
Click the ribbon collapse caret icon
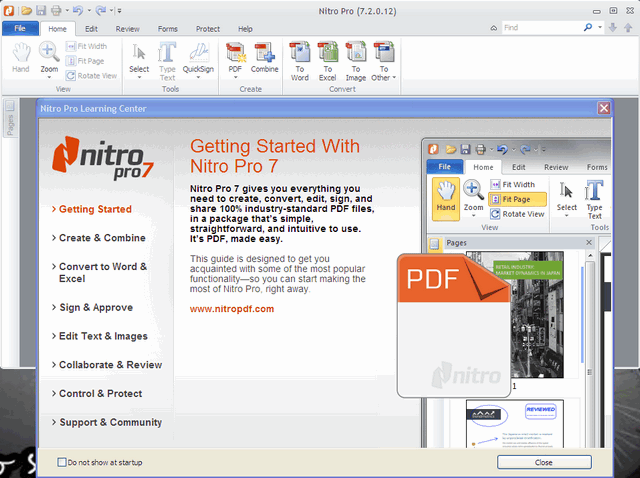(x=493, y=28)
